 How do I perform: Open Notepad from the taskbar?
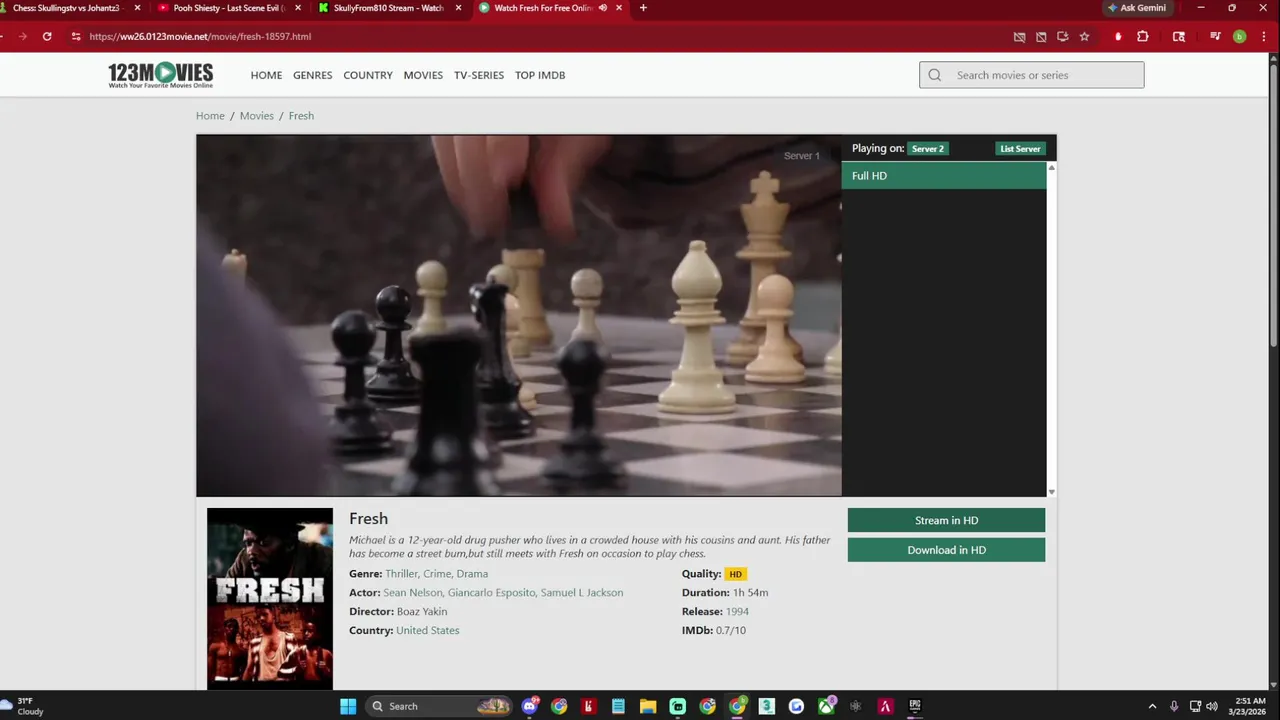pyautogui.click(x=618, y=706)
